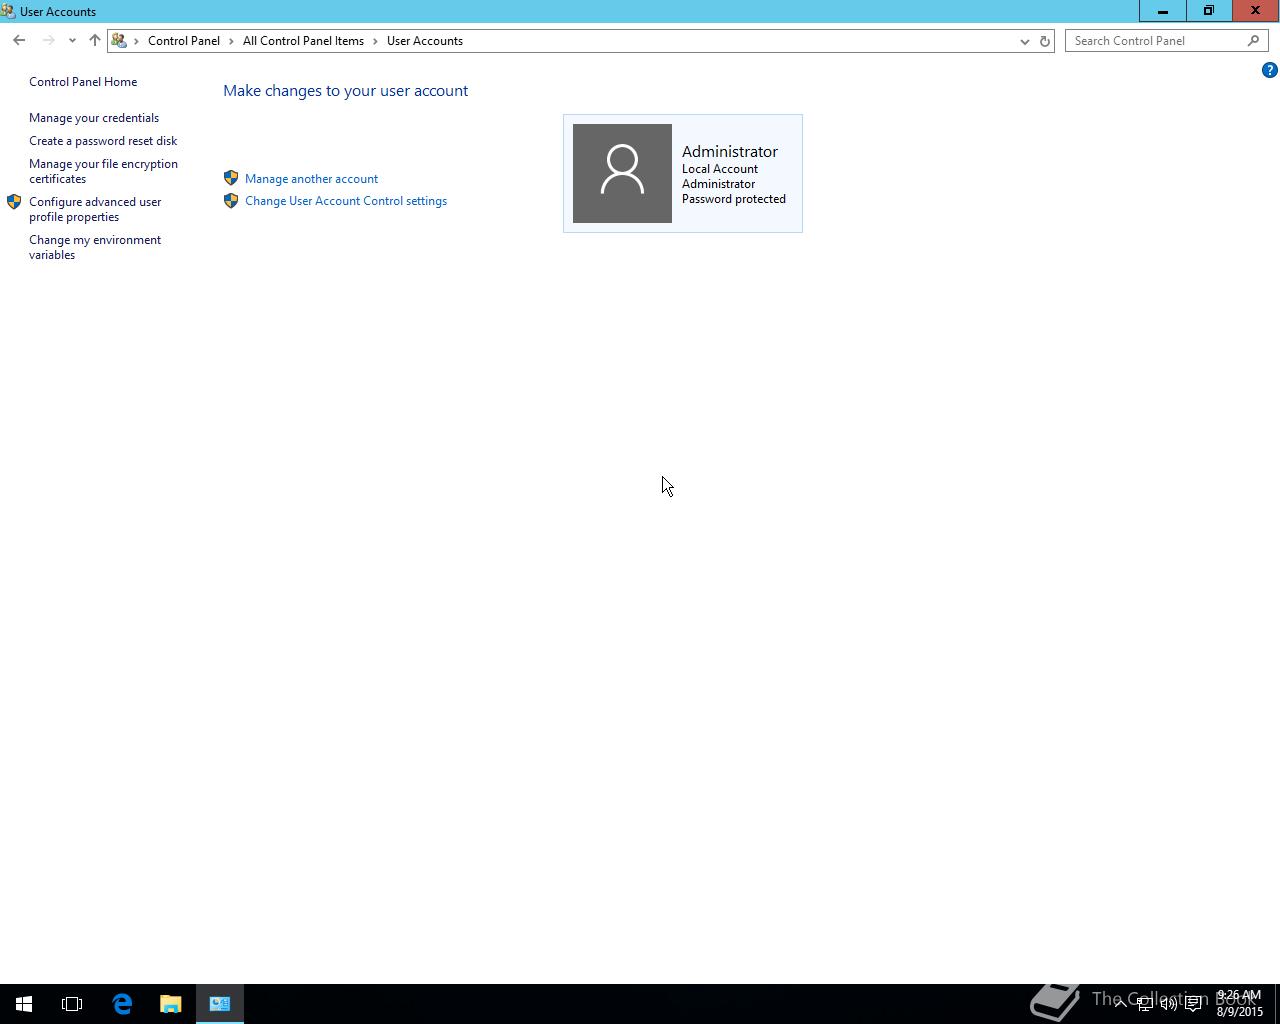The height and width of the screenshot is (1024, 1280).
Task: Refresh the User Accounts page
Action: point(1045,41)
